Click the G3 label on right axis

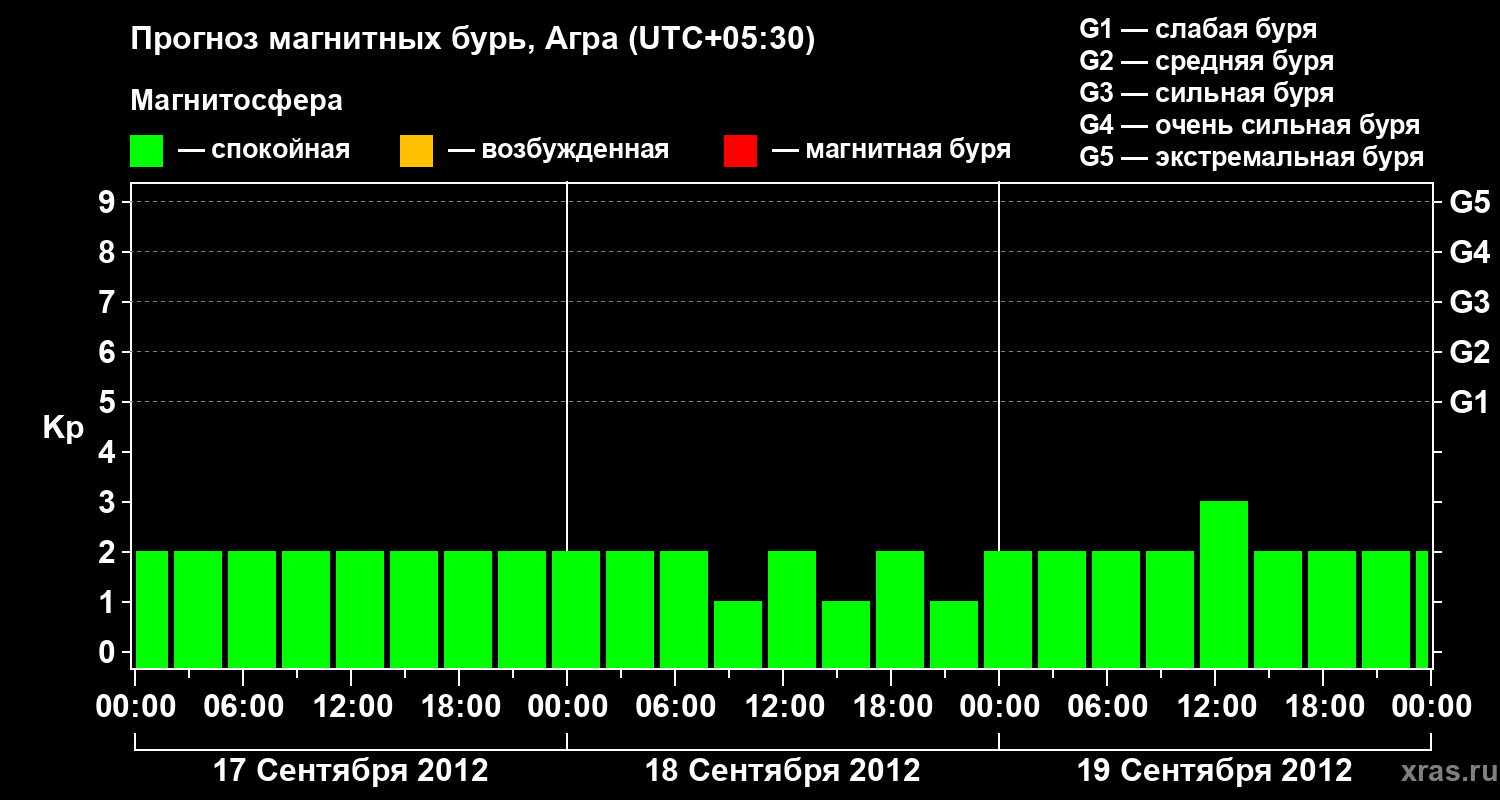click(x=1469, y=302)
